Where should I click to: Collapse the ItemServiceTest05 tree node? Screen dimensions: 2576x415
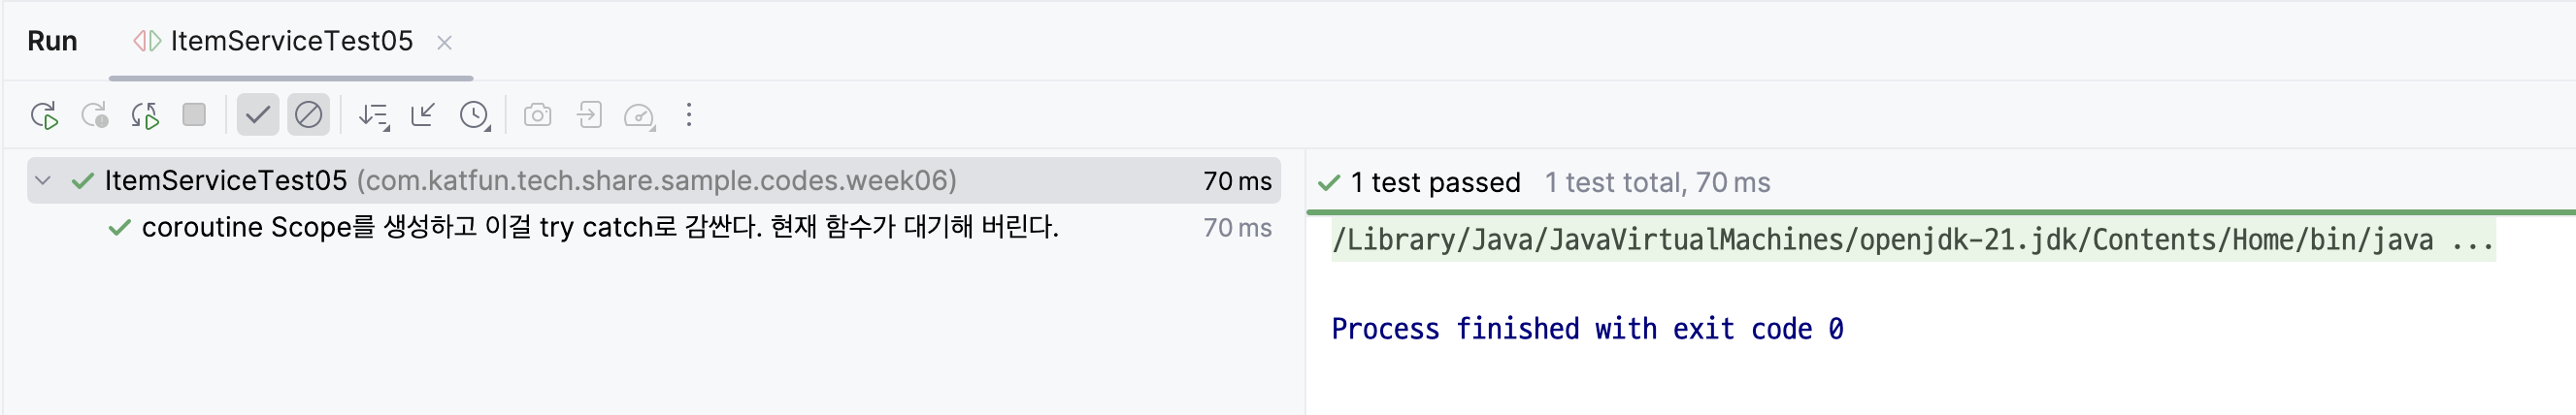43,181
